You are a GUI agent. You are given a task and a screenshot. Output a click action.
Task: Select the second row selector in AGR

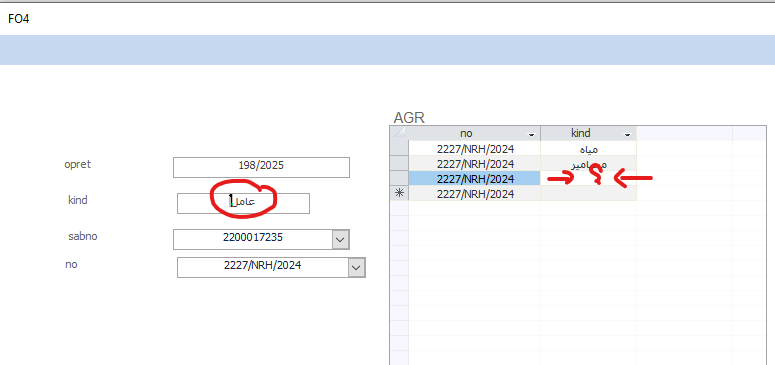coord(399,163)
